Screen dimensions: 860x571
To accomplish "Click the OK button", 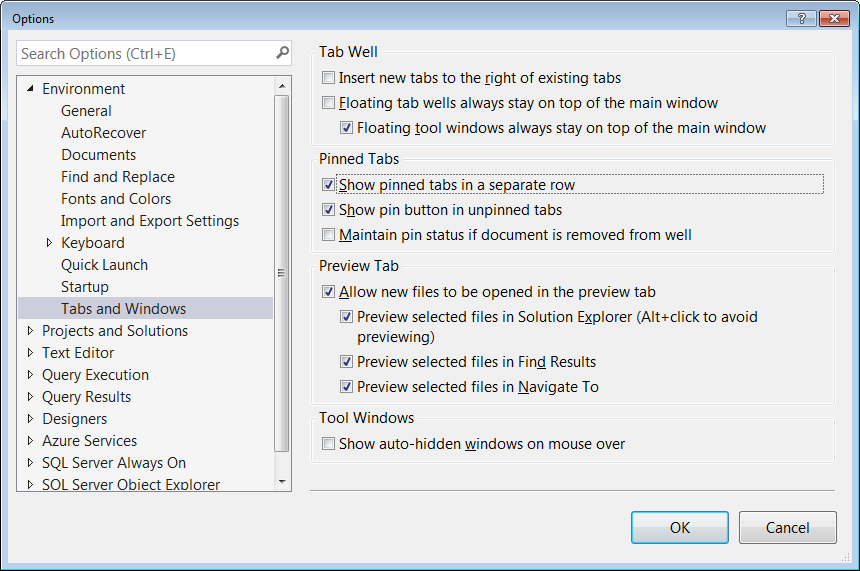I will tap(680, 528).
